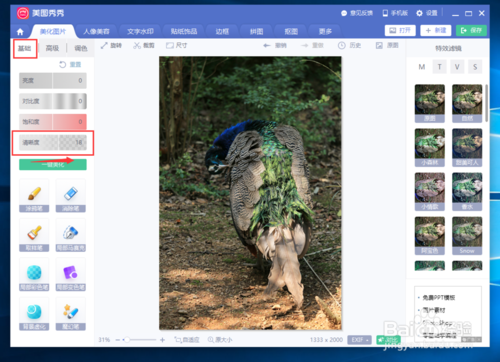Select the 涂鸦笔 doodle brush tool
The image size is (500, 362).
point(34,196)
